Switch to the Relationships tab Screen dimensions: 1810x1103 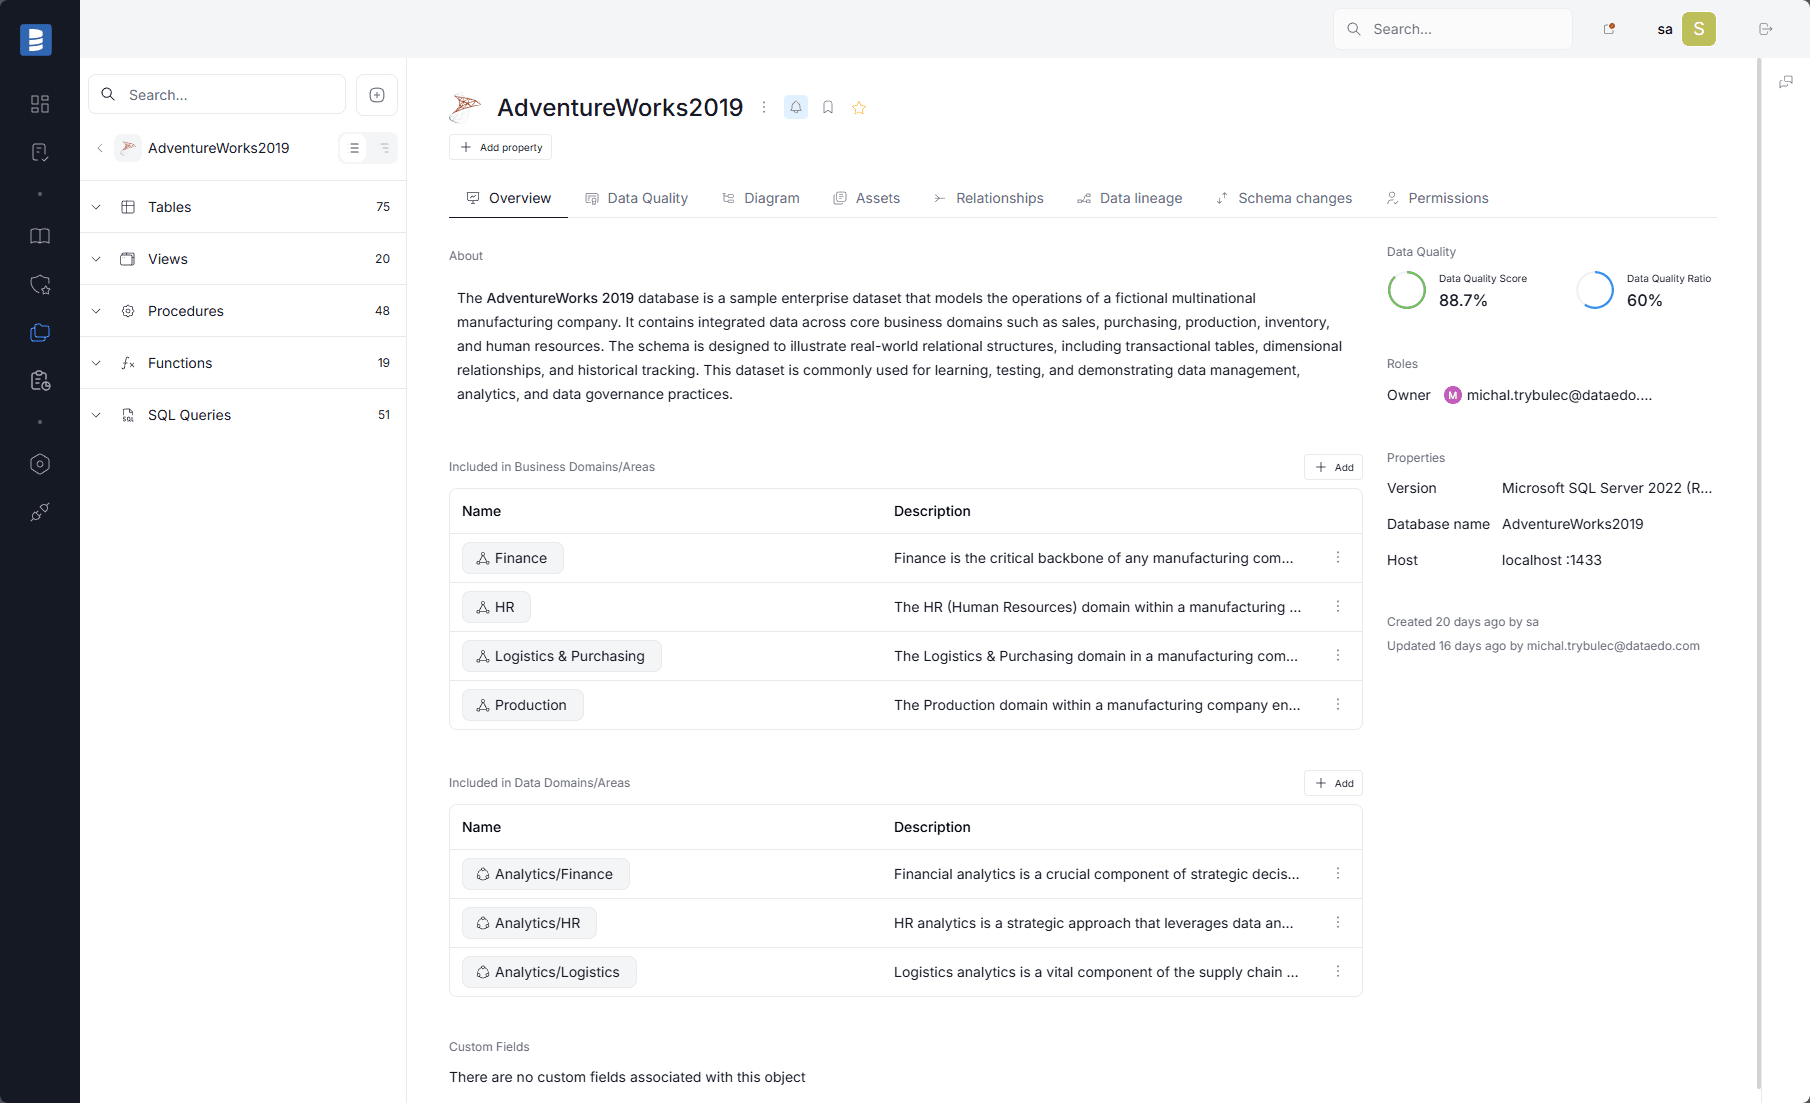tap(989, 198)
